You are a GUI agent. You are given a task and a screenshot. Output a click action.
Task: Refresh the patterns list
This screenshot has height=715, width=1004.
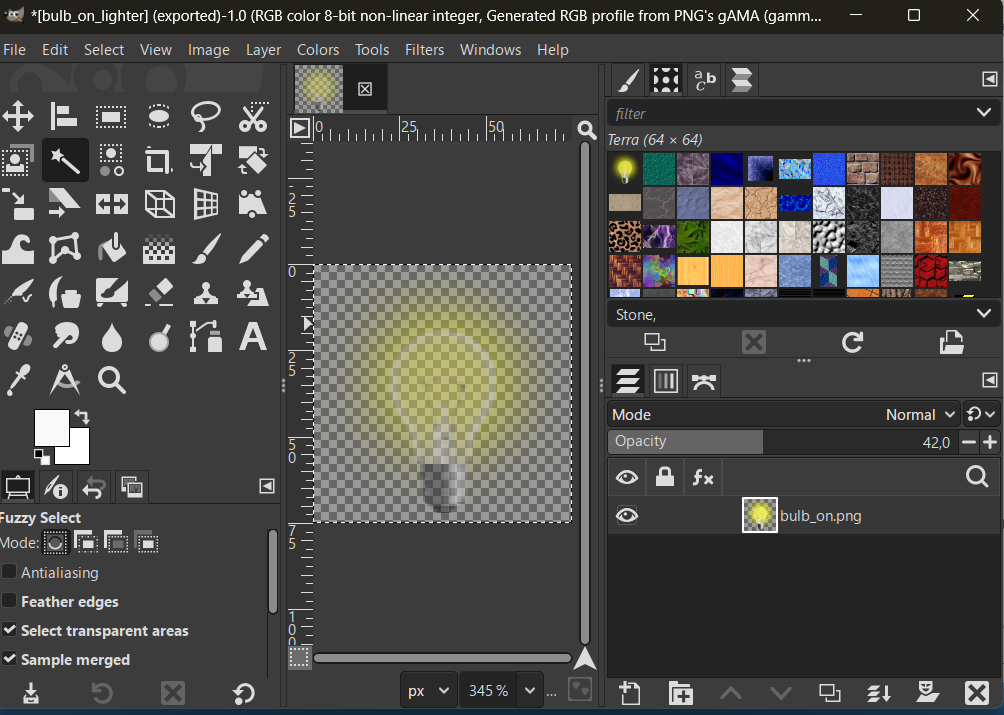[x=852, y=342]
